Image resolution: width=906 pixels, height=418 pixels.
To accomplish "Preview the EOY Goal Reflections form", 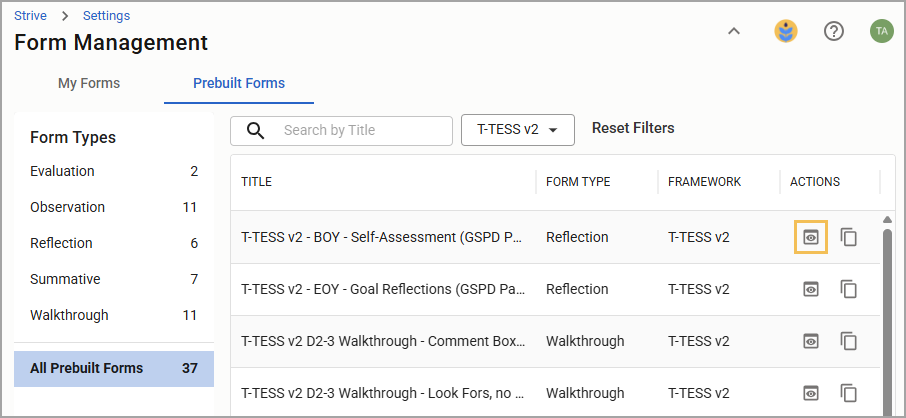I will click(811, 289).
